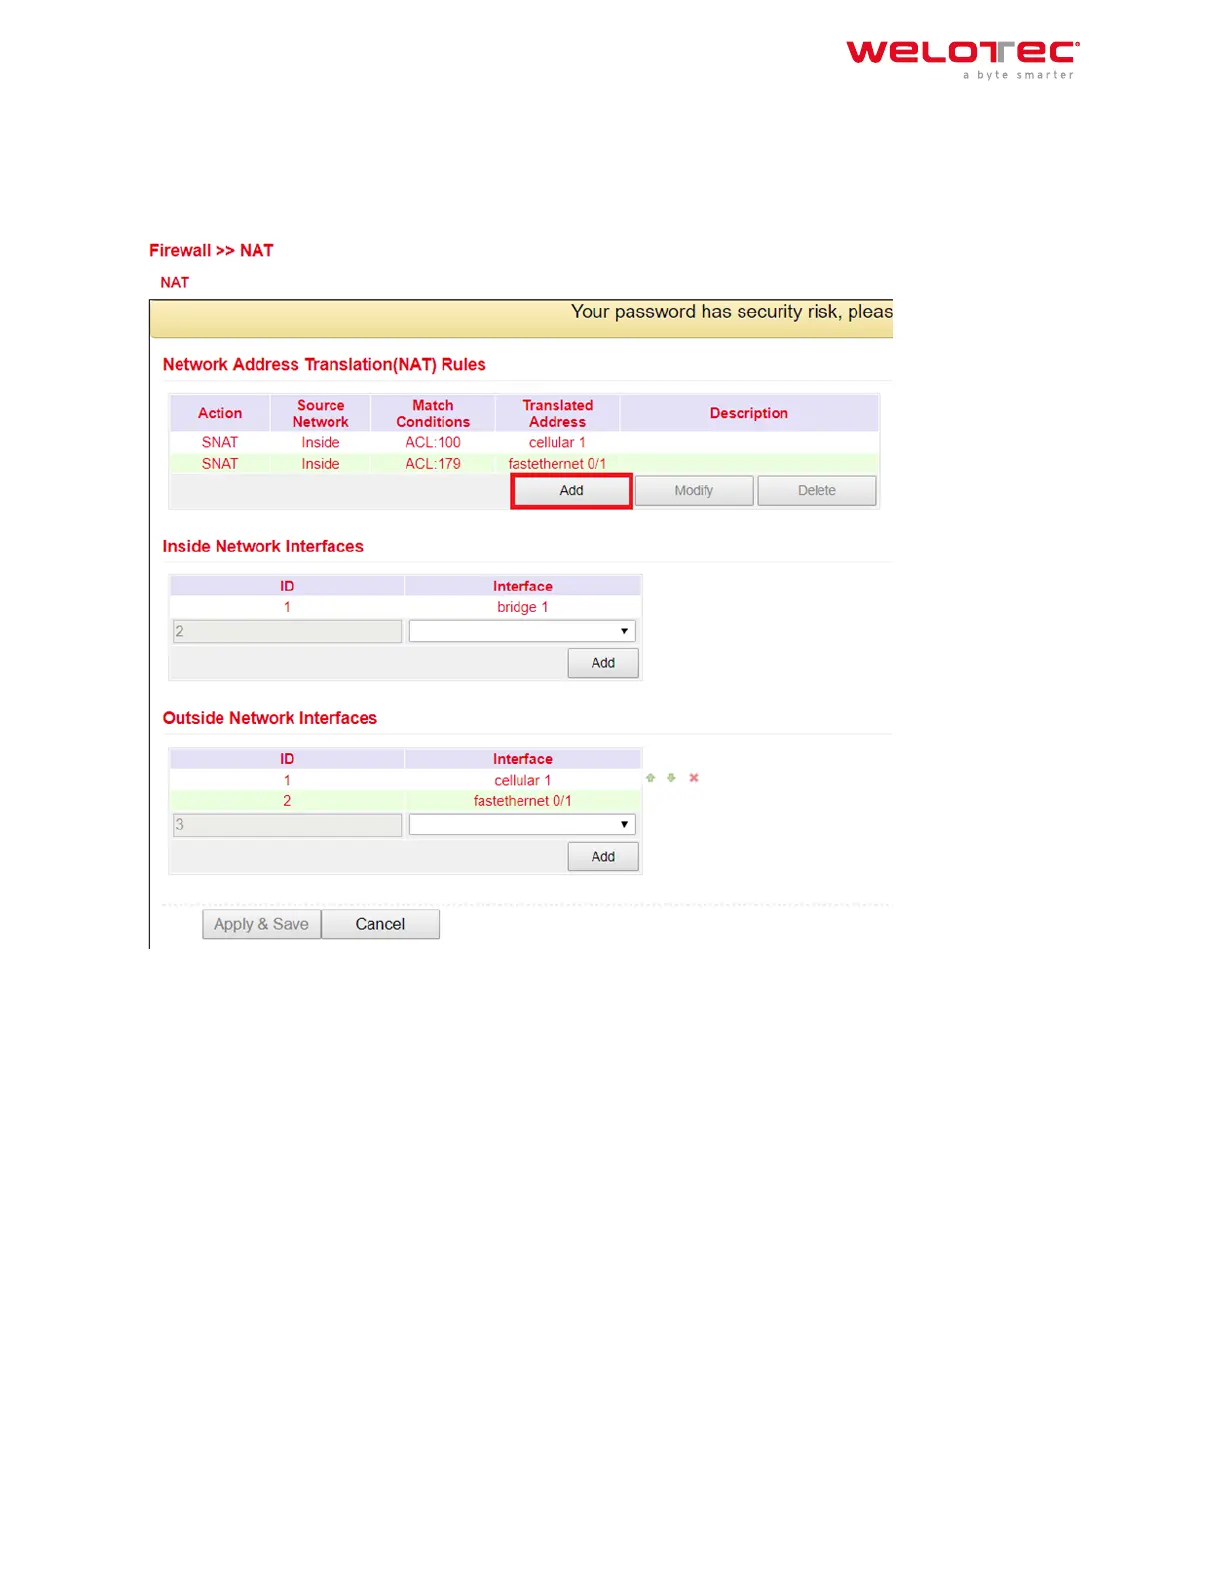Delete cellular 1 interface with red X
Image resolution: width=1224 pixels, height=1584 pixels.
(x=694, y=777)
